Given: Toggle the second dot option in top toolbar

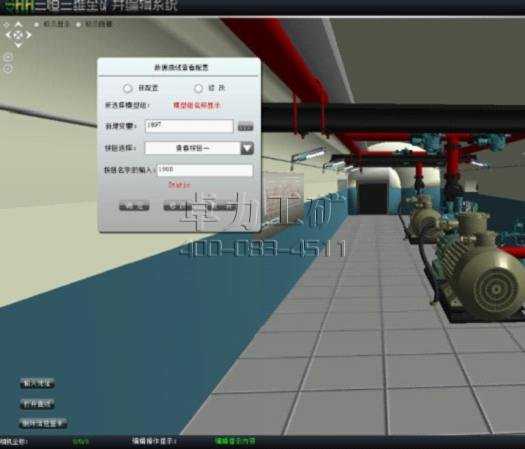Looking at the screenshot, I should tap(78, 24).
